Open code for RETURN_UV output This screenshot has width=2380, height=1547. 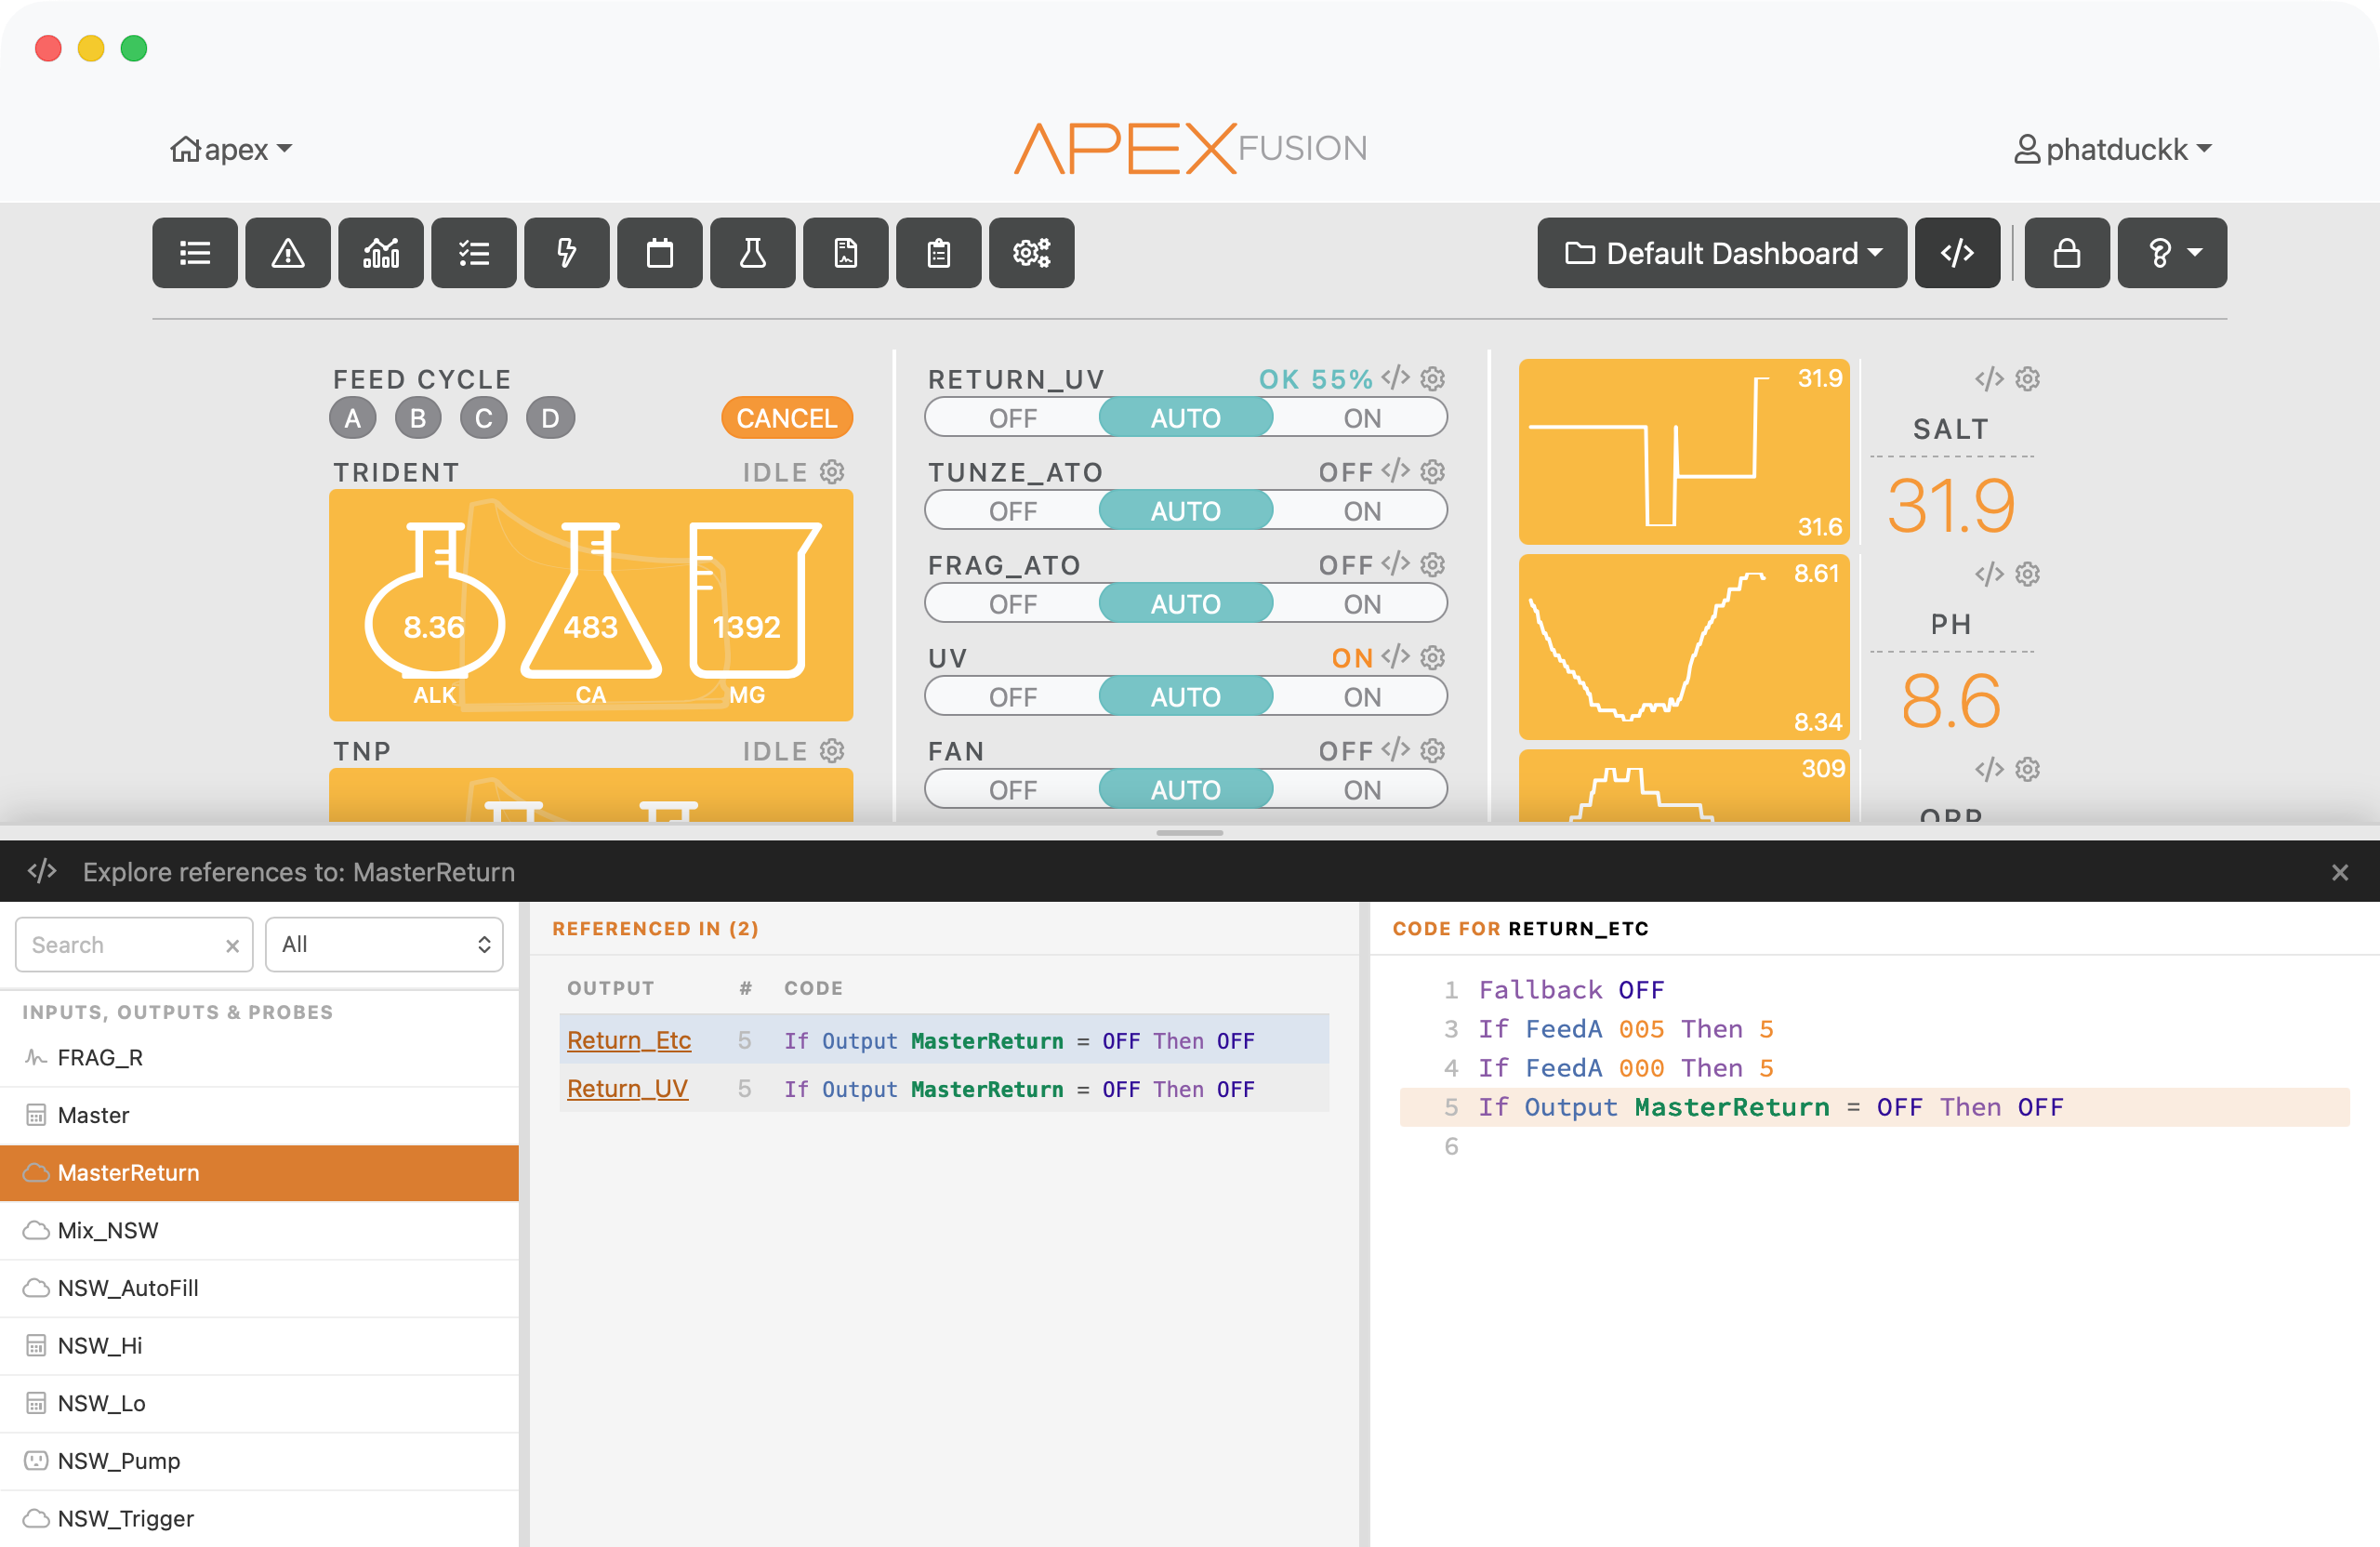(x=1396, y=378)
